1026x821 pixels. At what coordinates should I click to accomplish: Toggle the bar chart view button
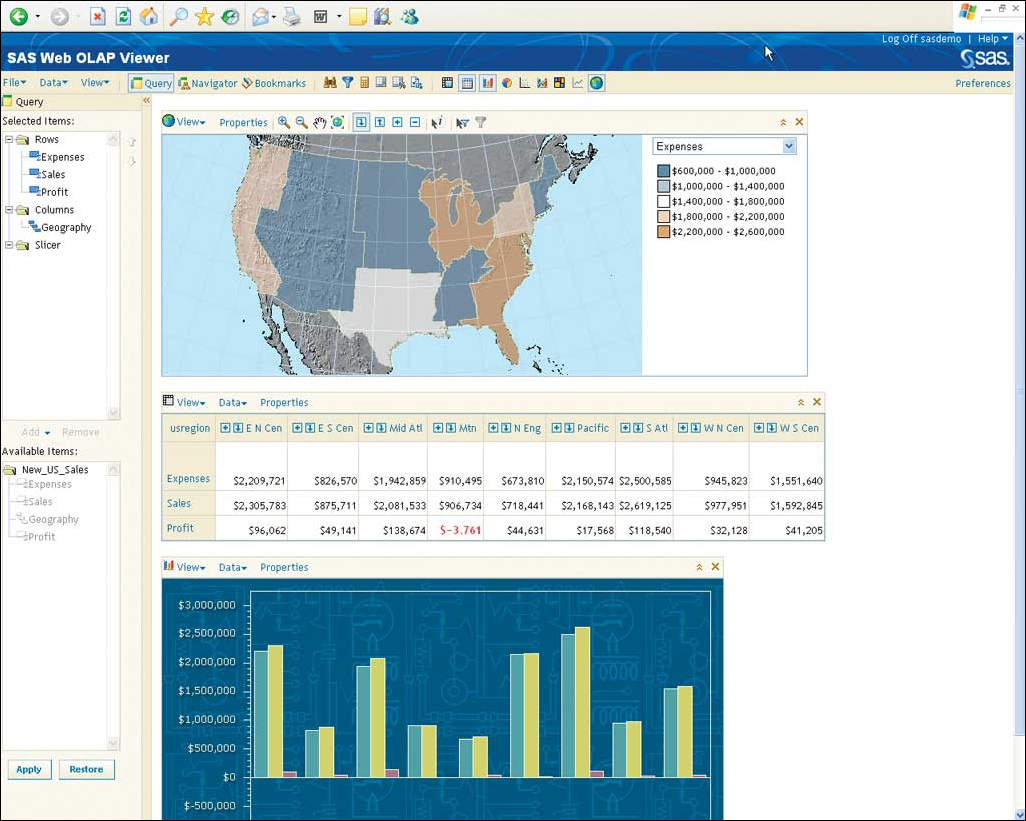(487, 83)
